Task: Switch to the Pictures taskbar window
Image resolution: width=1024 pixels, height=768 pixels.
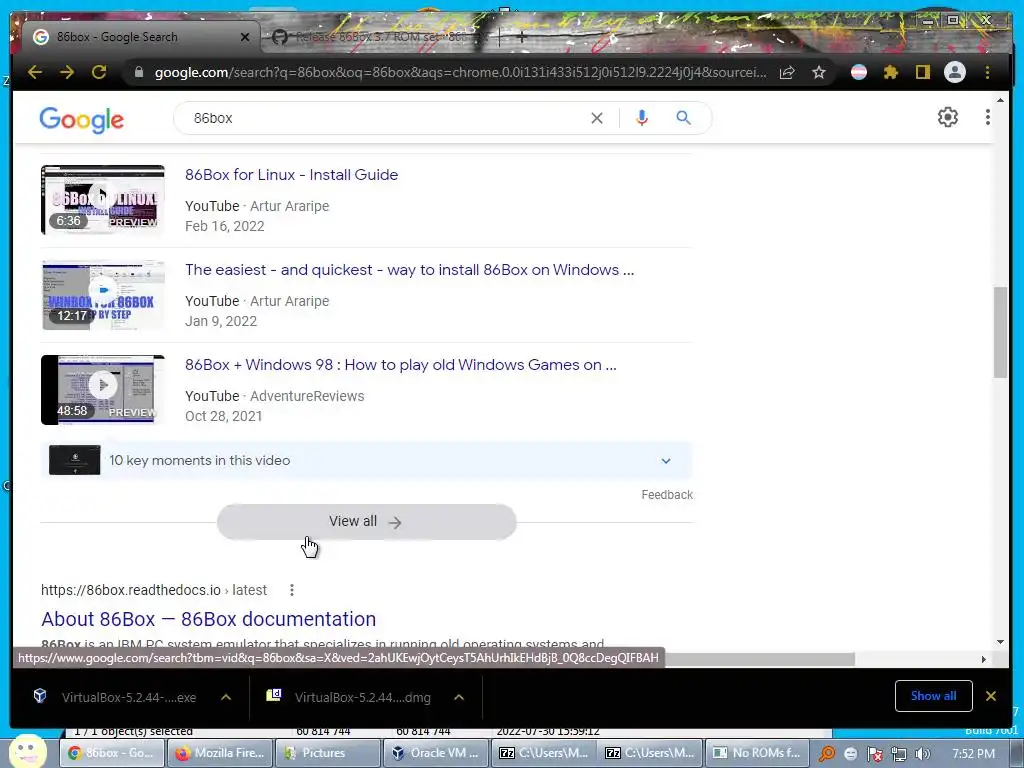Action: tap(327, 753)
